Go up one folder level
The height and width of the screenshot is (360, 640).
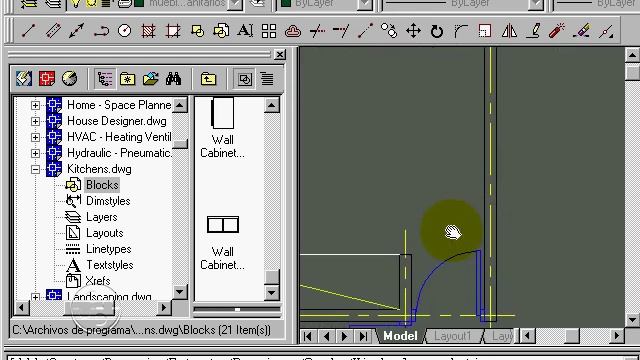coord(208,78)
